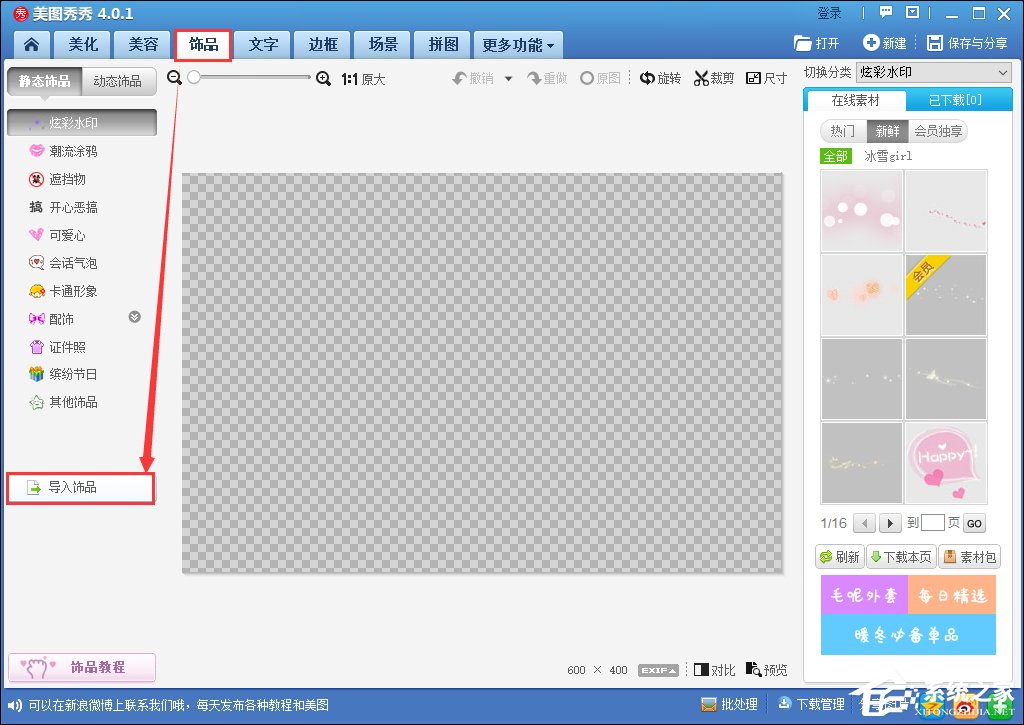1024x725 pixels.
Task: Click the zoom slider handle
Action: [193, 77]
